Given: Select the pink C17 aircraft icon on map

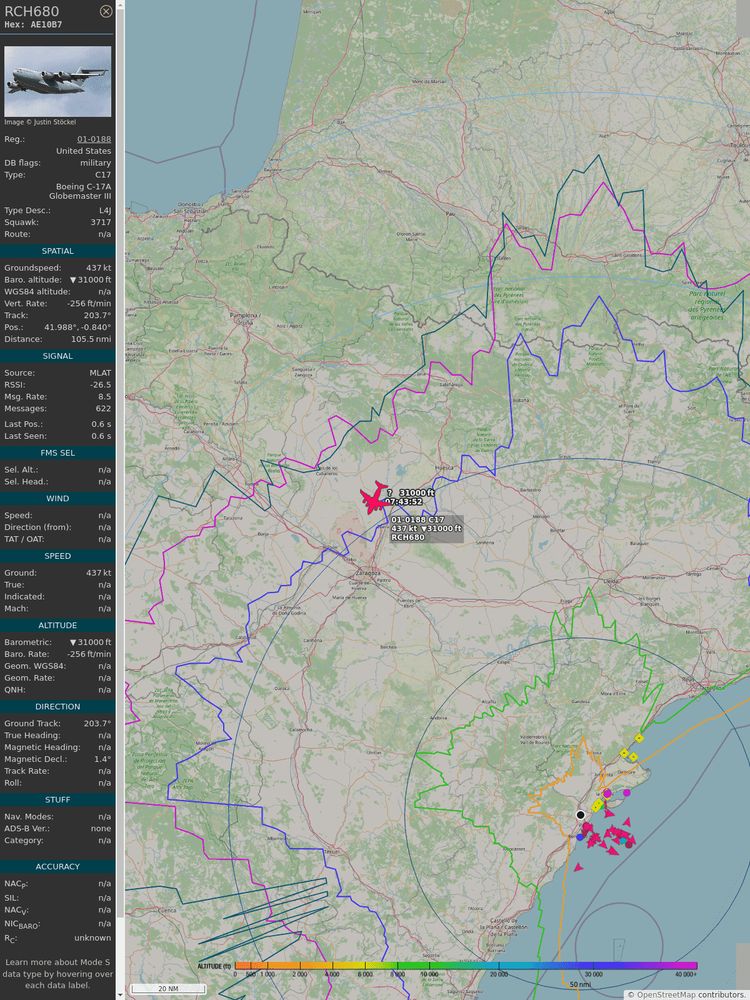Looking at the screenshot, I should tap(374, 498).
